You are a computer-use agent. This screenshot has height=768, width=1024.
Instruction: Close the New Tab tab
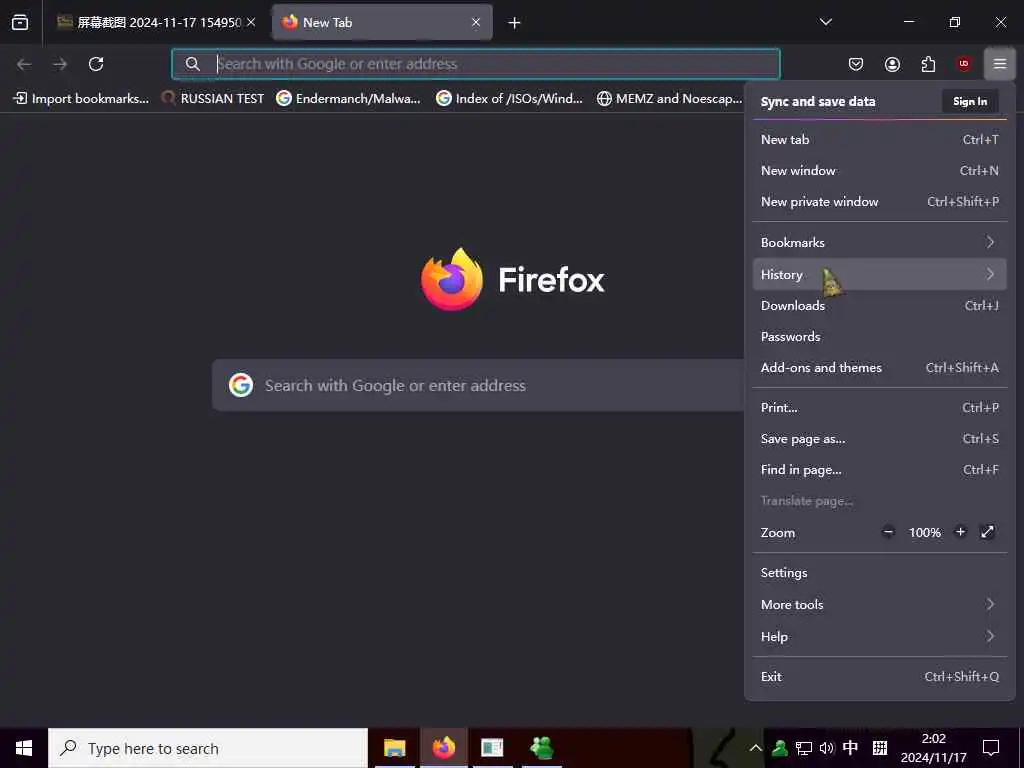point(476,22)
